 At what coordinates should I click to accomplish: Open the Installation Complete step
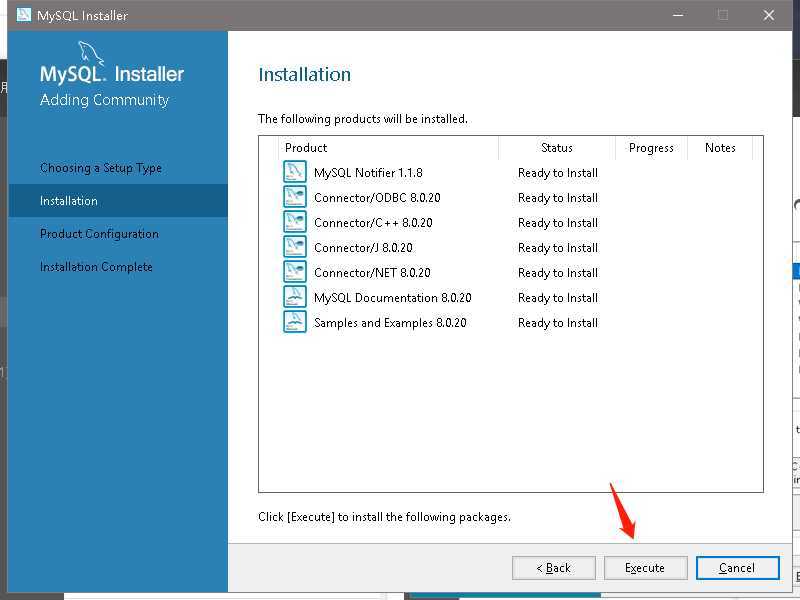(96, 267)
